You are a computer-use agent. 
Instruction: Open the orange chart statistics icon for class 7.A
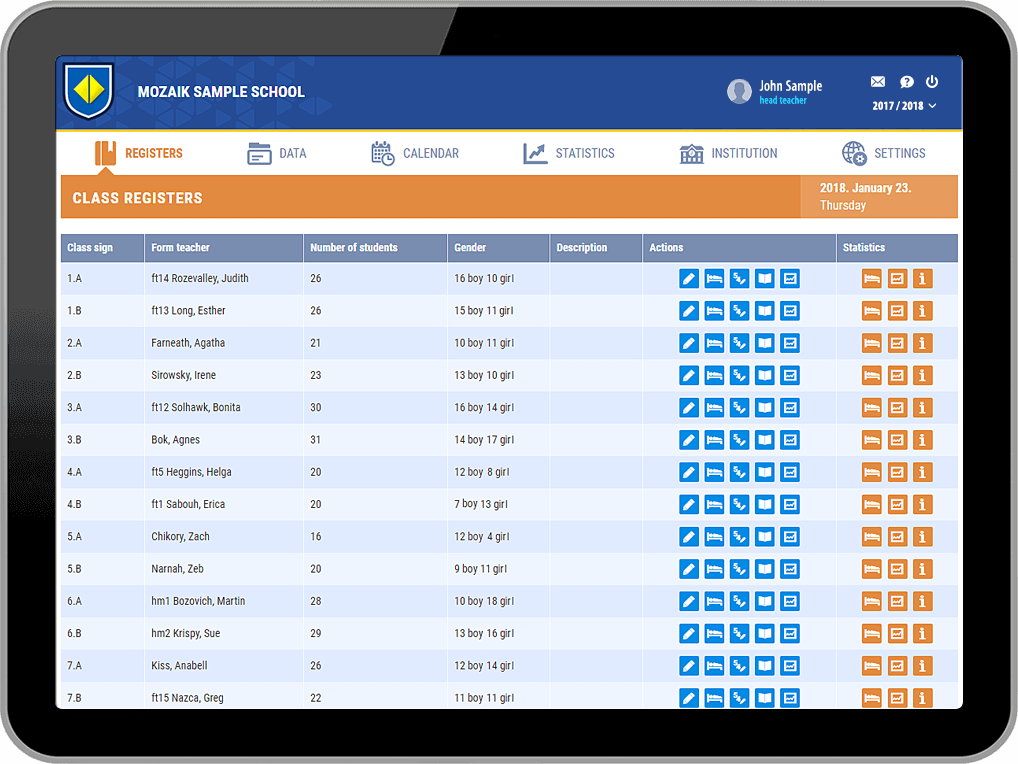(x=897, y=666)
